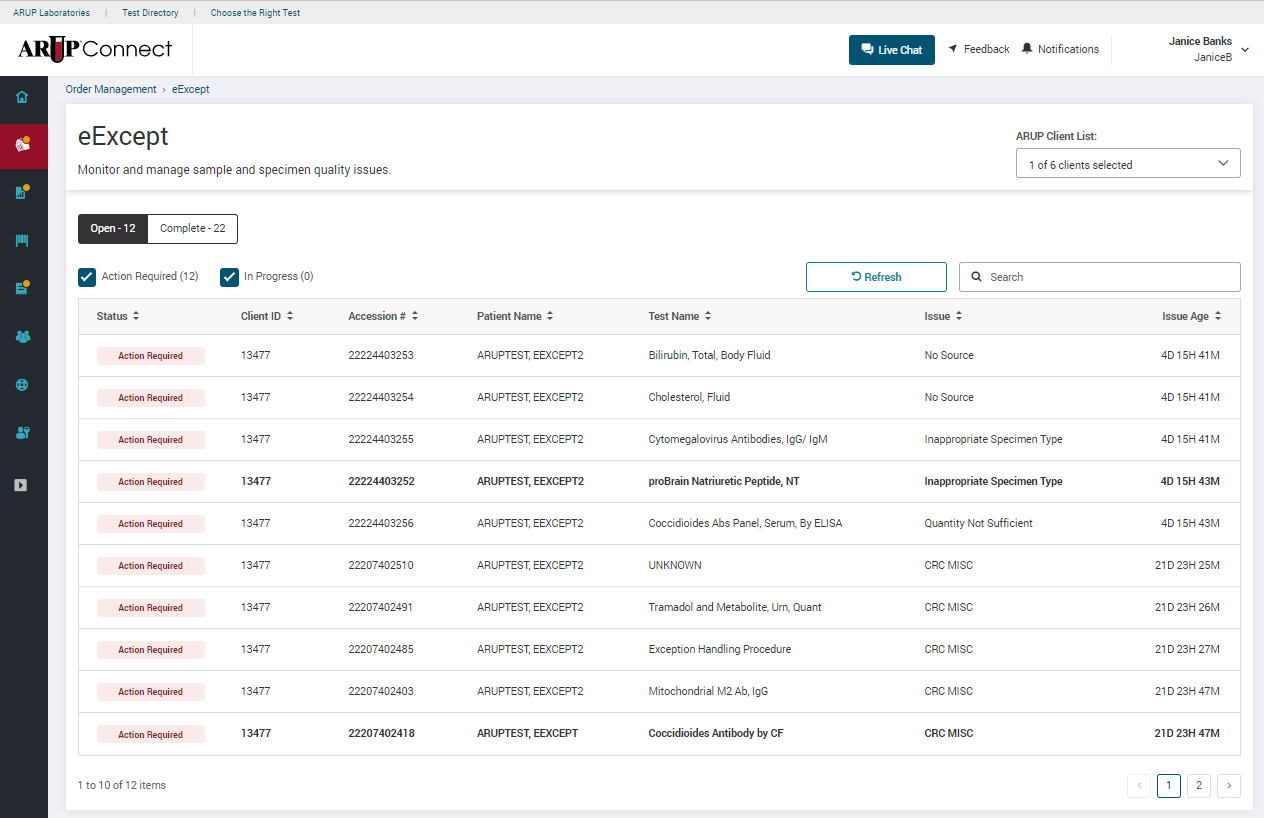This screenshot has height=818, width=1264.
Task: Click issue age 21D 23H 25M
Action: 1187,565
